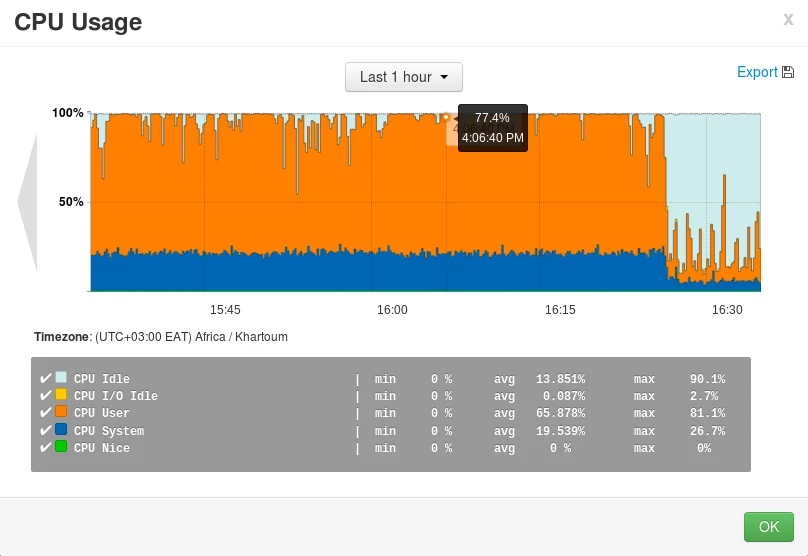Click the CPU Idle legend label
This screenshot has height=556, width=808.
click(x=102, y=379)
